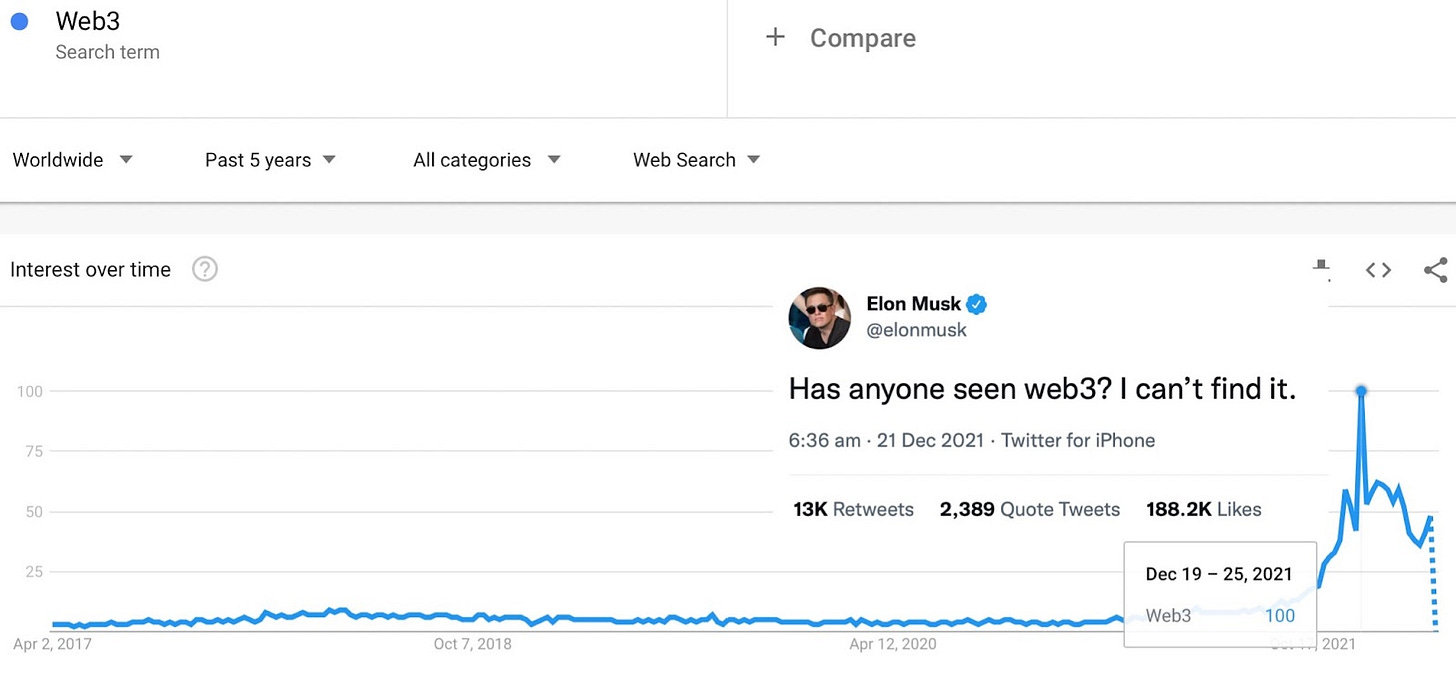Click the download CSV icon
1456x679 pixels.
(1321, 266)
